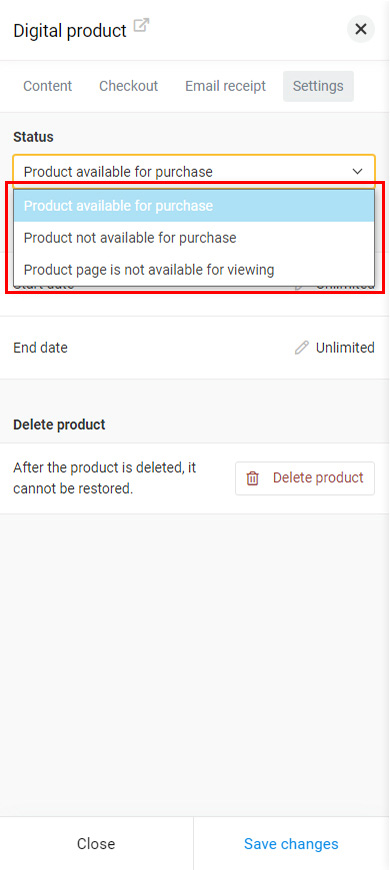Collapse the Status dropdown using its chevron arrow
Image resolution: width=390 pixels, height=870 pixels.
click(x=358, y=171)
